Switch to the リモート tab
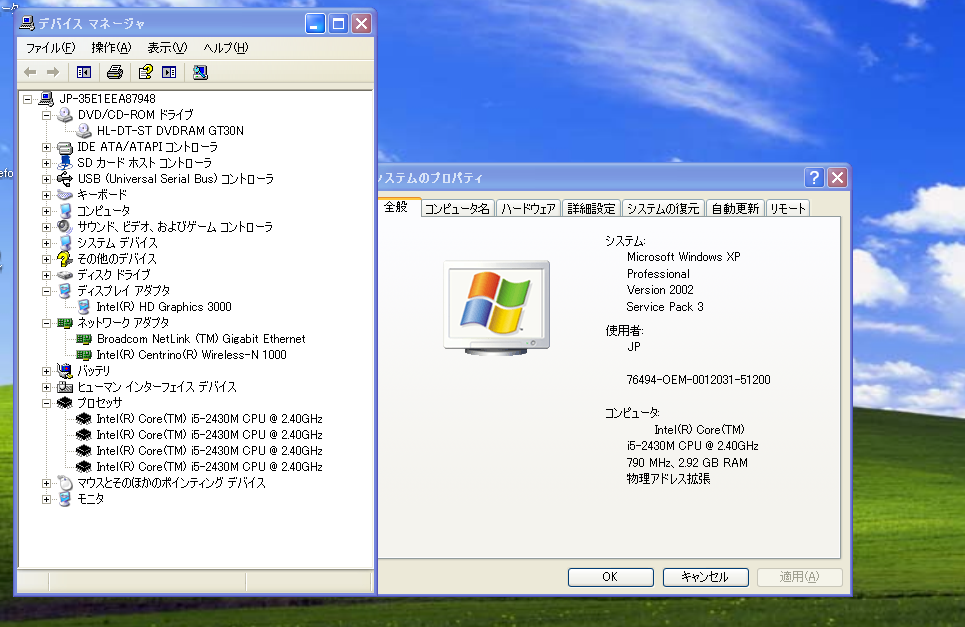Screen dimensions: 965x627 (787, 209)
